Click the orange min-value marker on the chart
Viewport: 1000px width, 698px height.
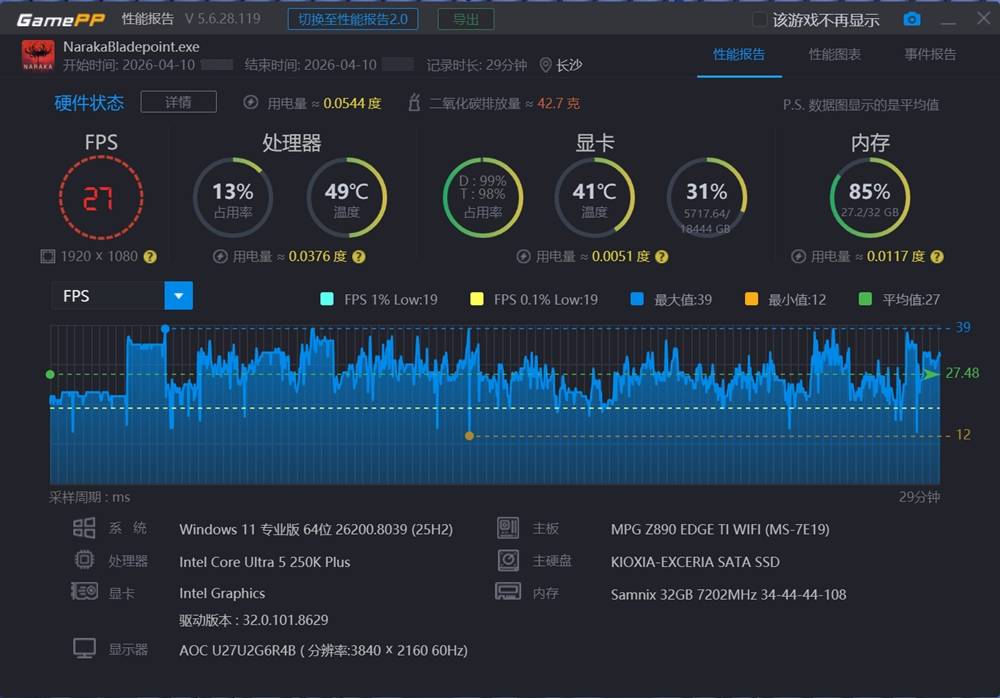tap(469, 436)
